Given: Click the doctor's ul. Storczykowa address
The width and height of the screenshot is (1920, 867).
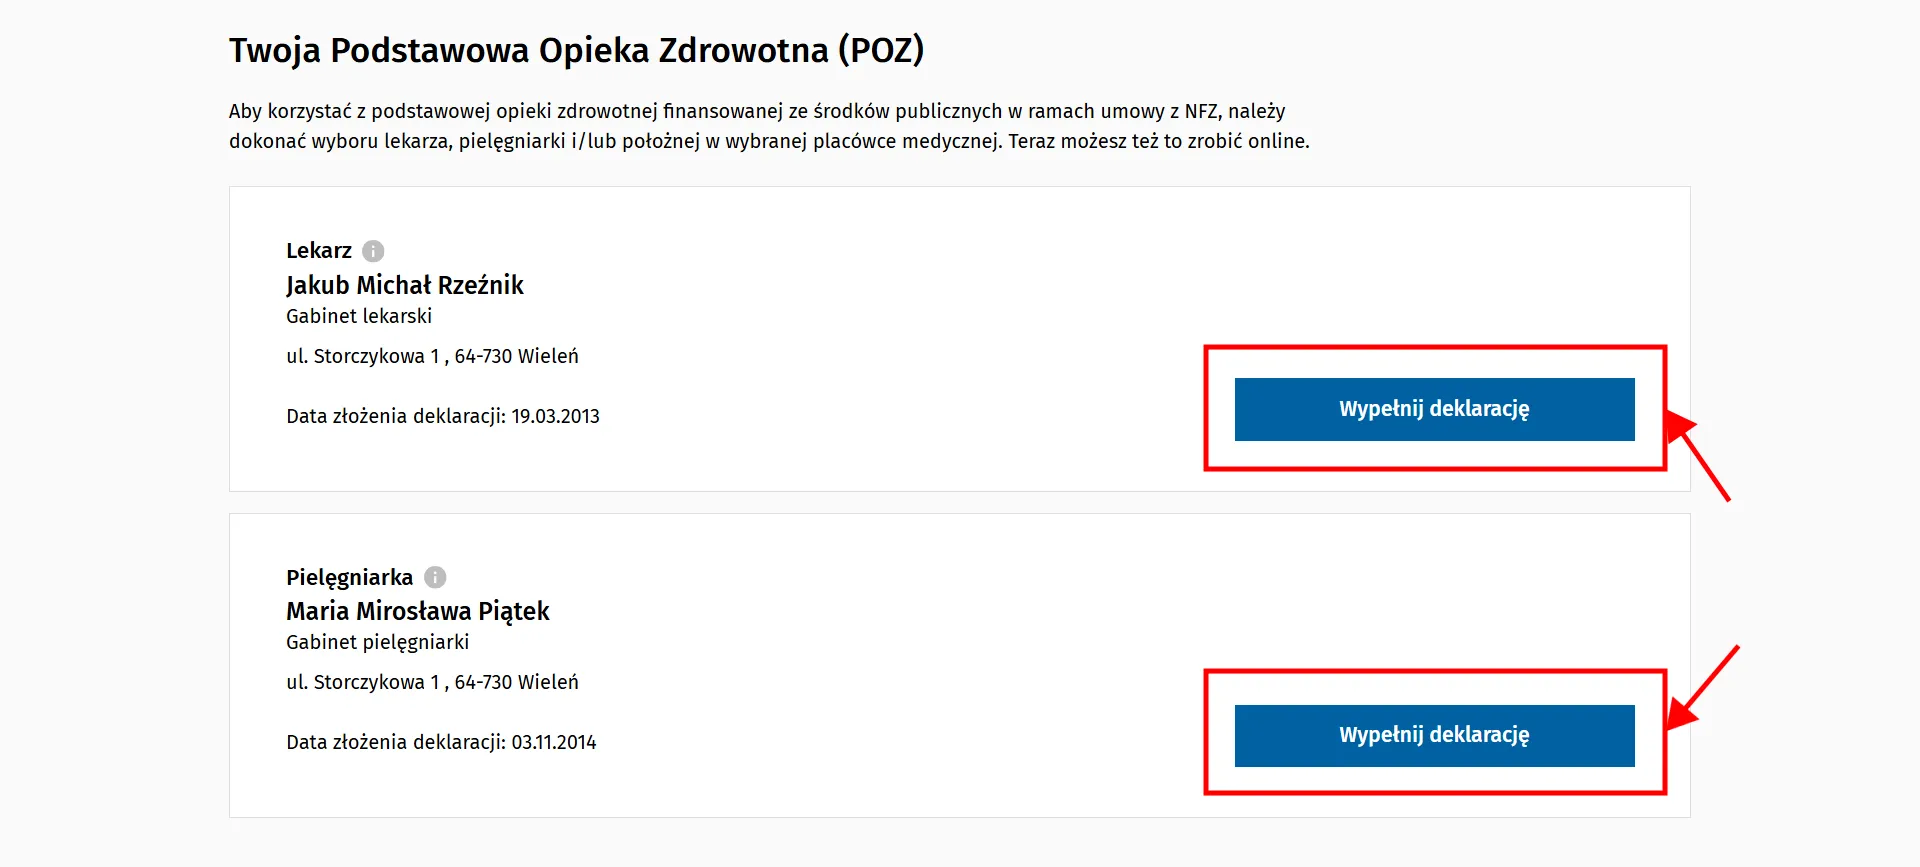Looking at the screenshot, I should click(x=432, y=356).
